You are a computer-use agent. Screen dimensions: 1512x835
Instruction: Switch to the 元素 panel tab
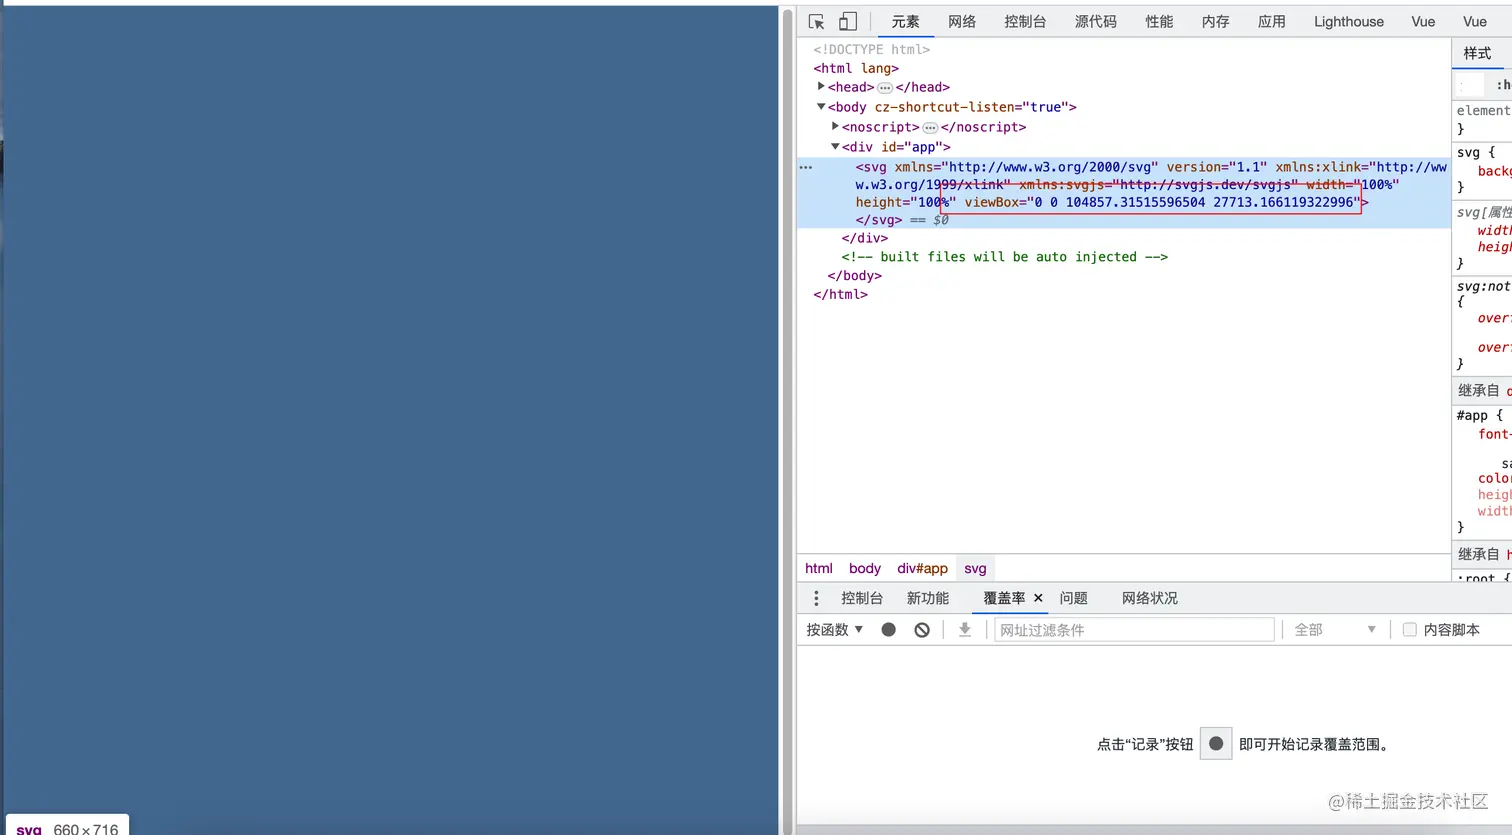pos(905,22)
